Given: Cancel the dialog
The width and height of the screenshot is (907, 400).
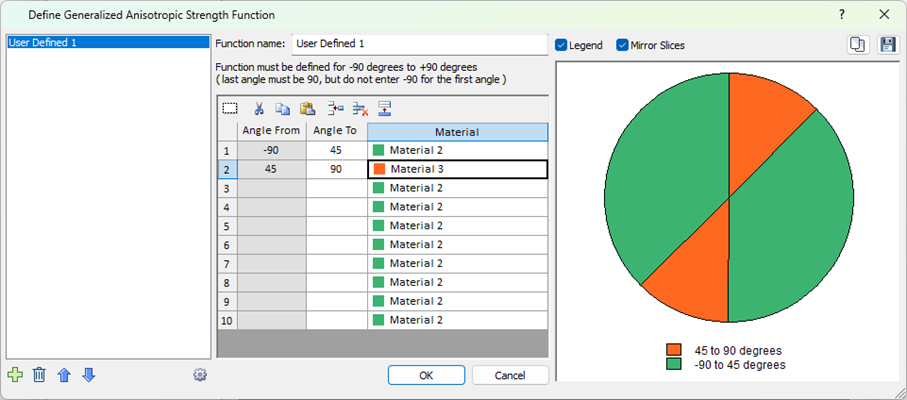Looking at the screenshot, I should pyautogui.click(x=510, y=375).
